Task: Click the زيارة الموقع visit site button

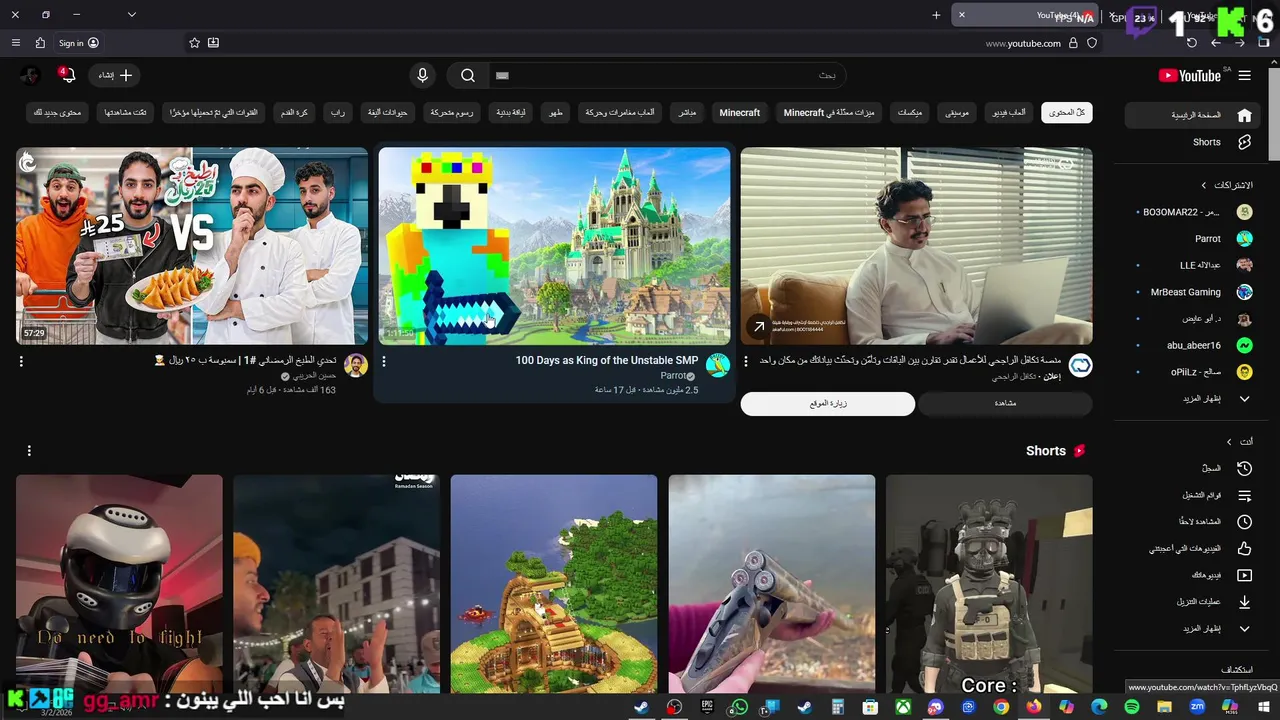Action: (x=828, y=403)
